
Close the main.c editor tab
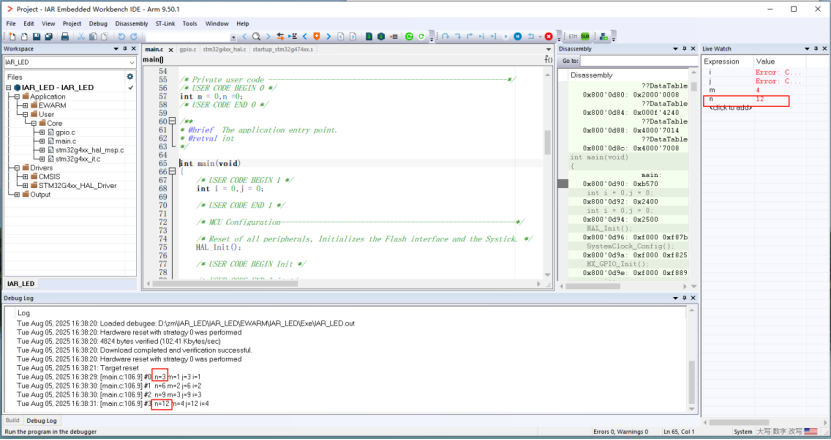tap(171, 50)
